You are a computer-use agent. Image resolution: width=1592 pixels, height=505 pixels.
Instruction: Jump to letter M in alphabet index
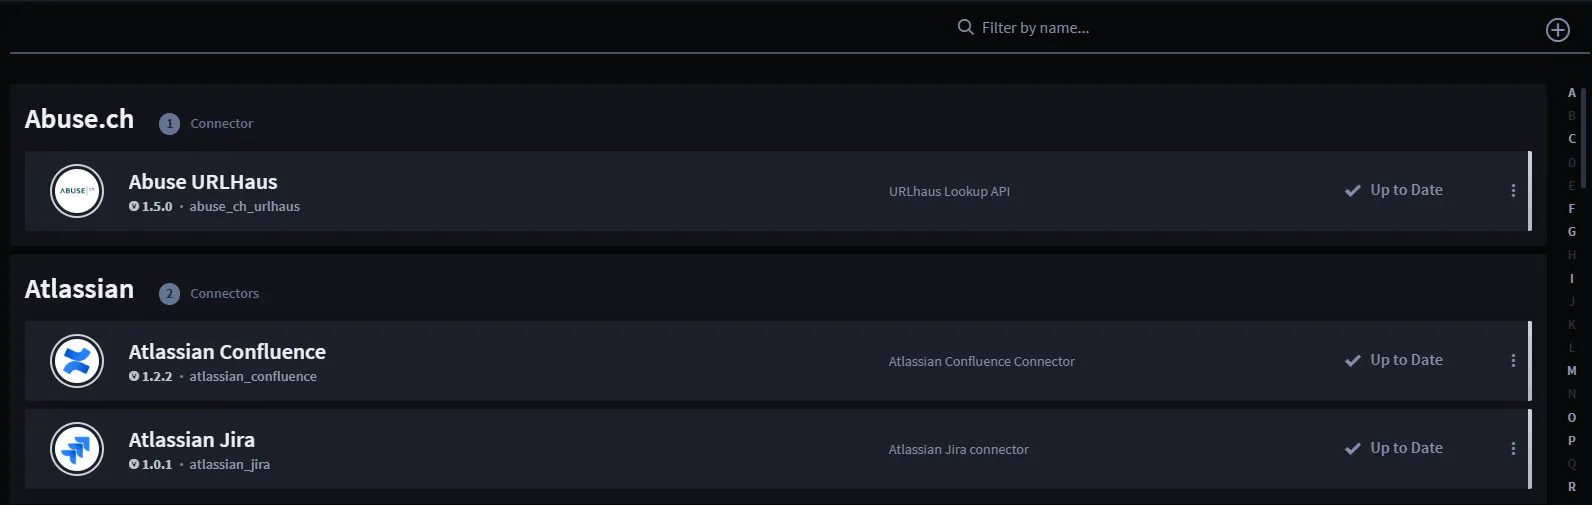(1572, 371)
